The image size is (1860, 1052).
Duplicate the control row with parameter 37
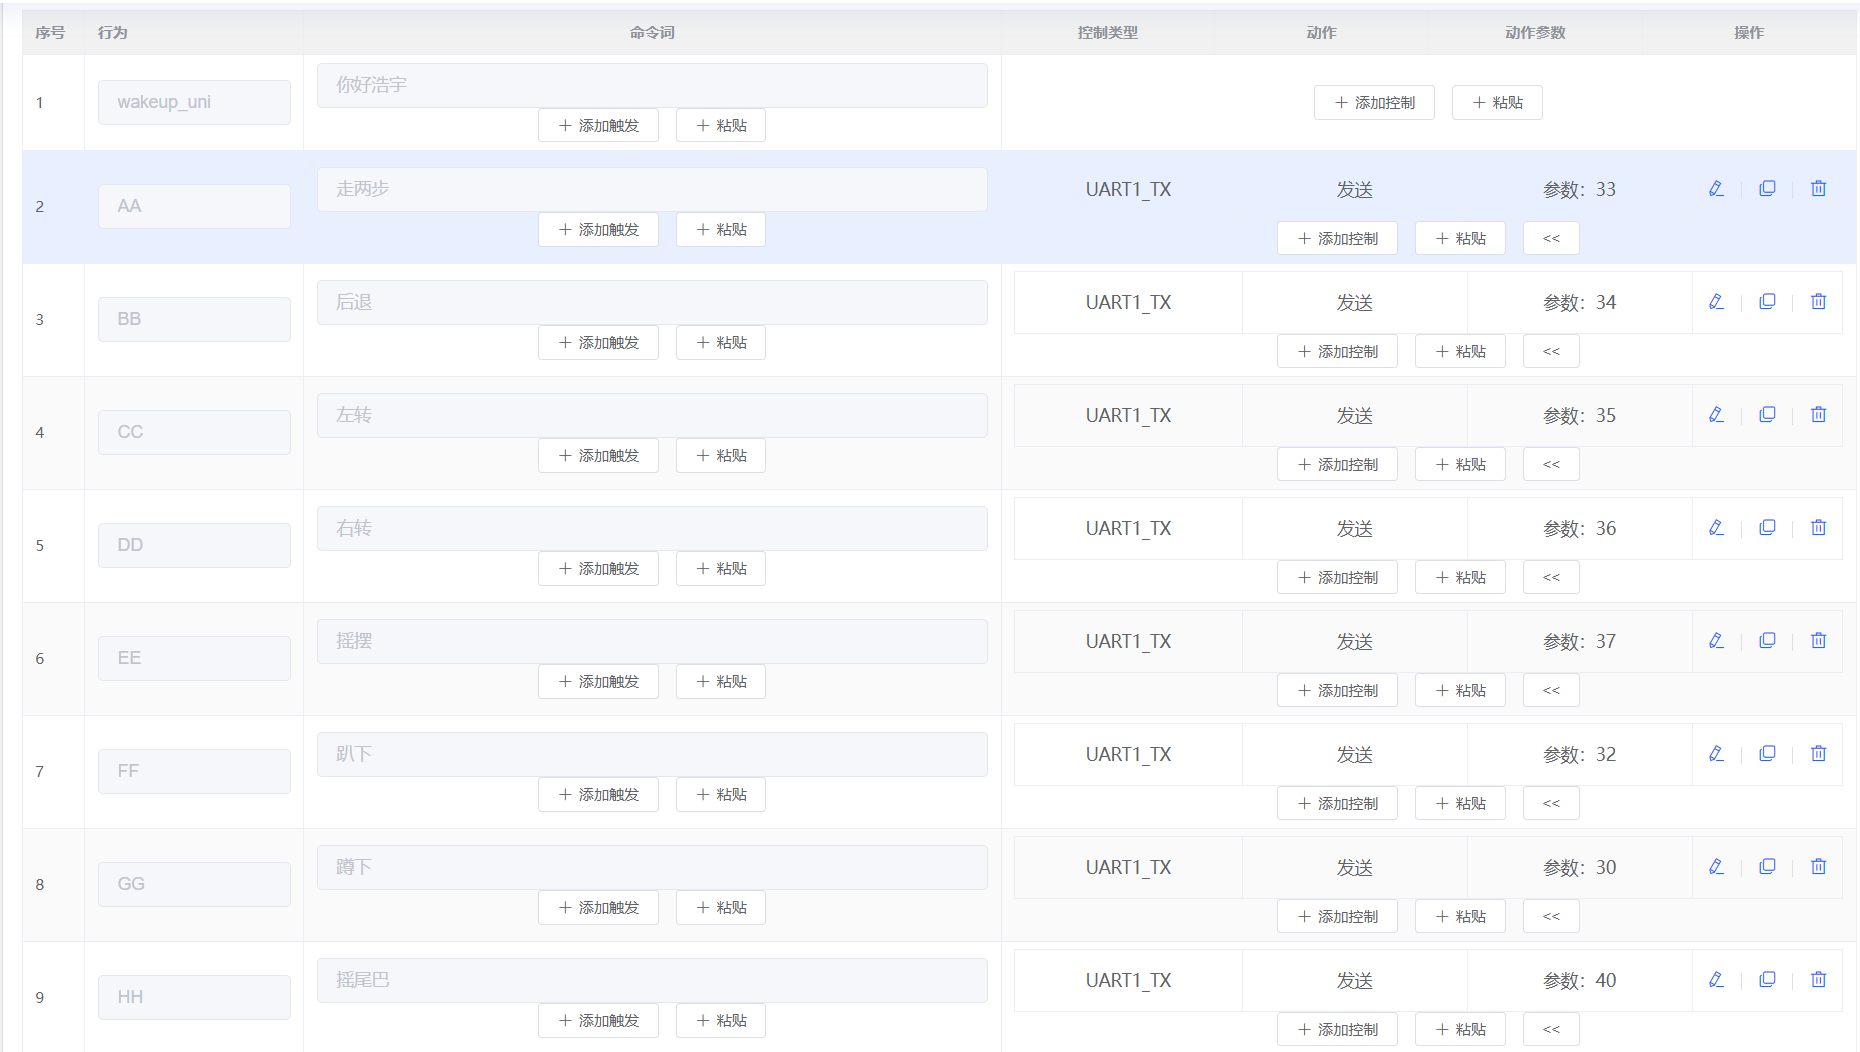click(1767, 641)
